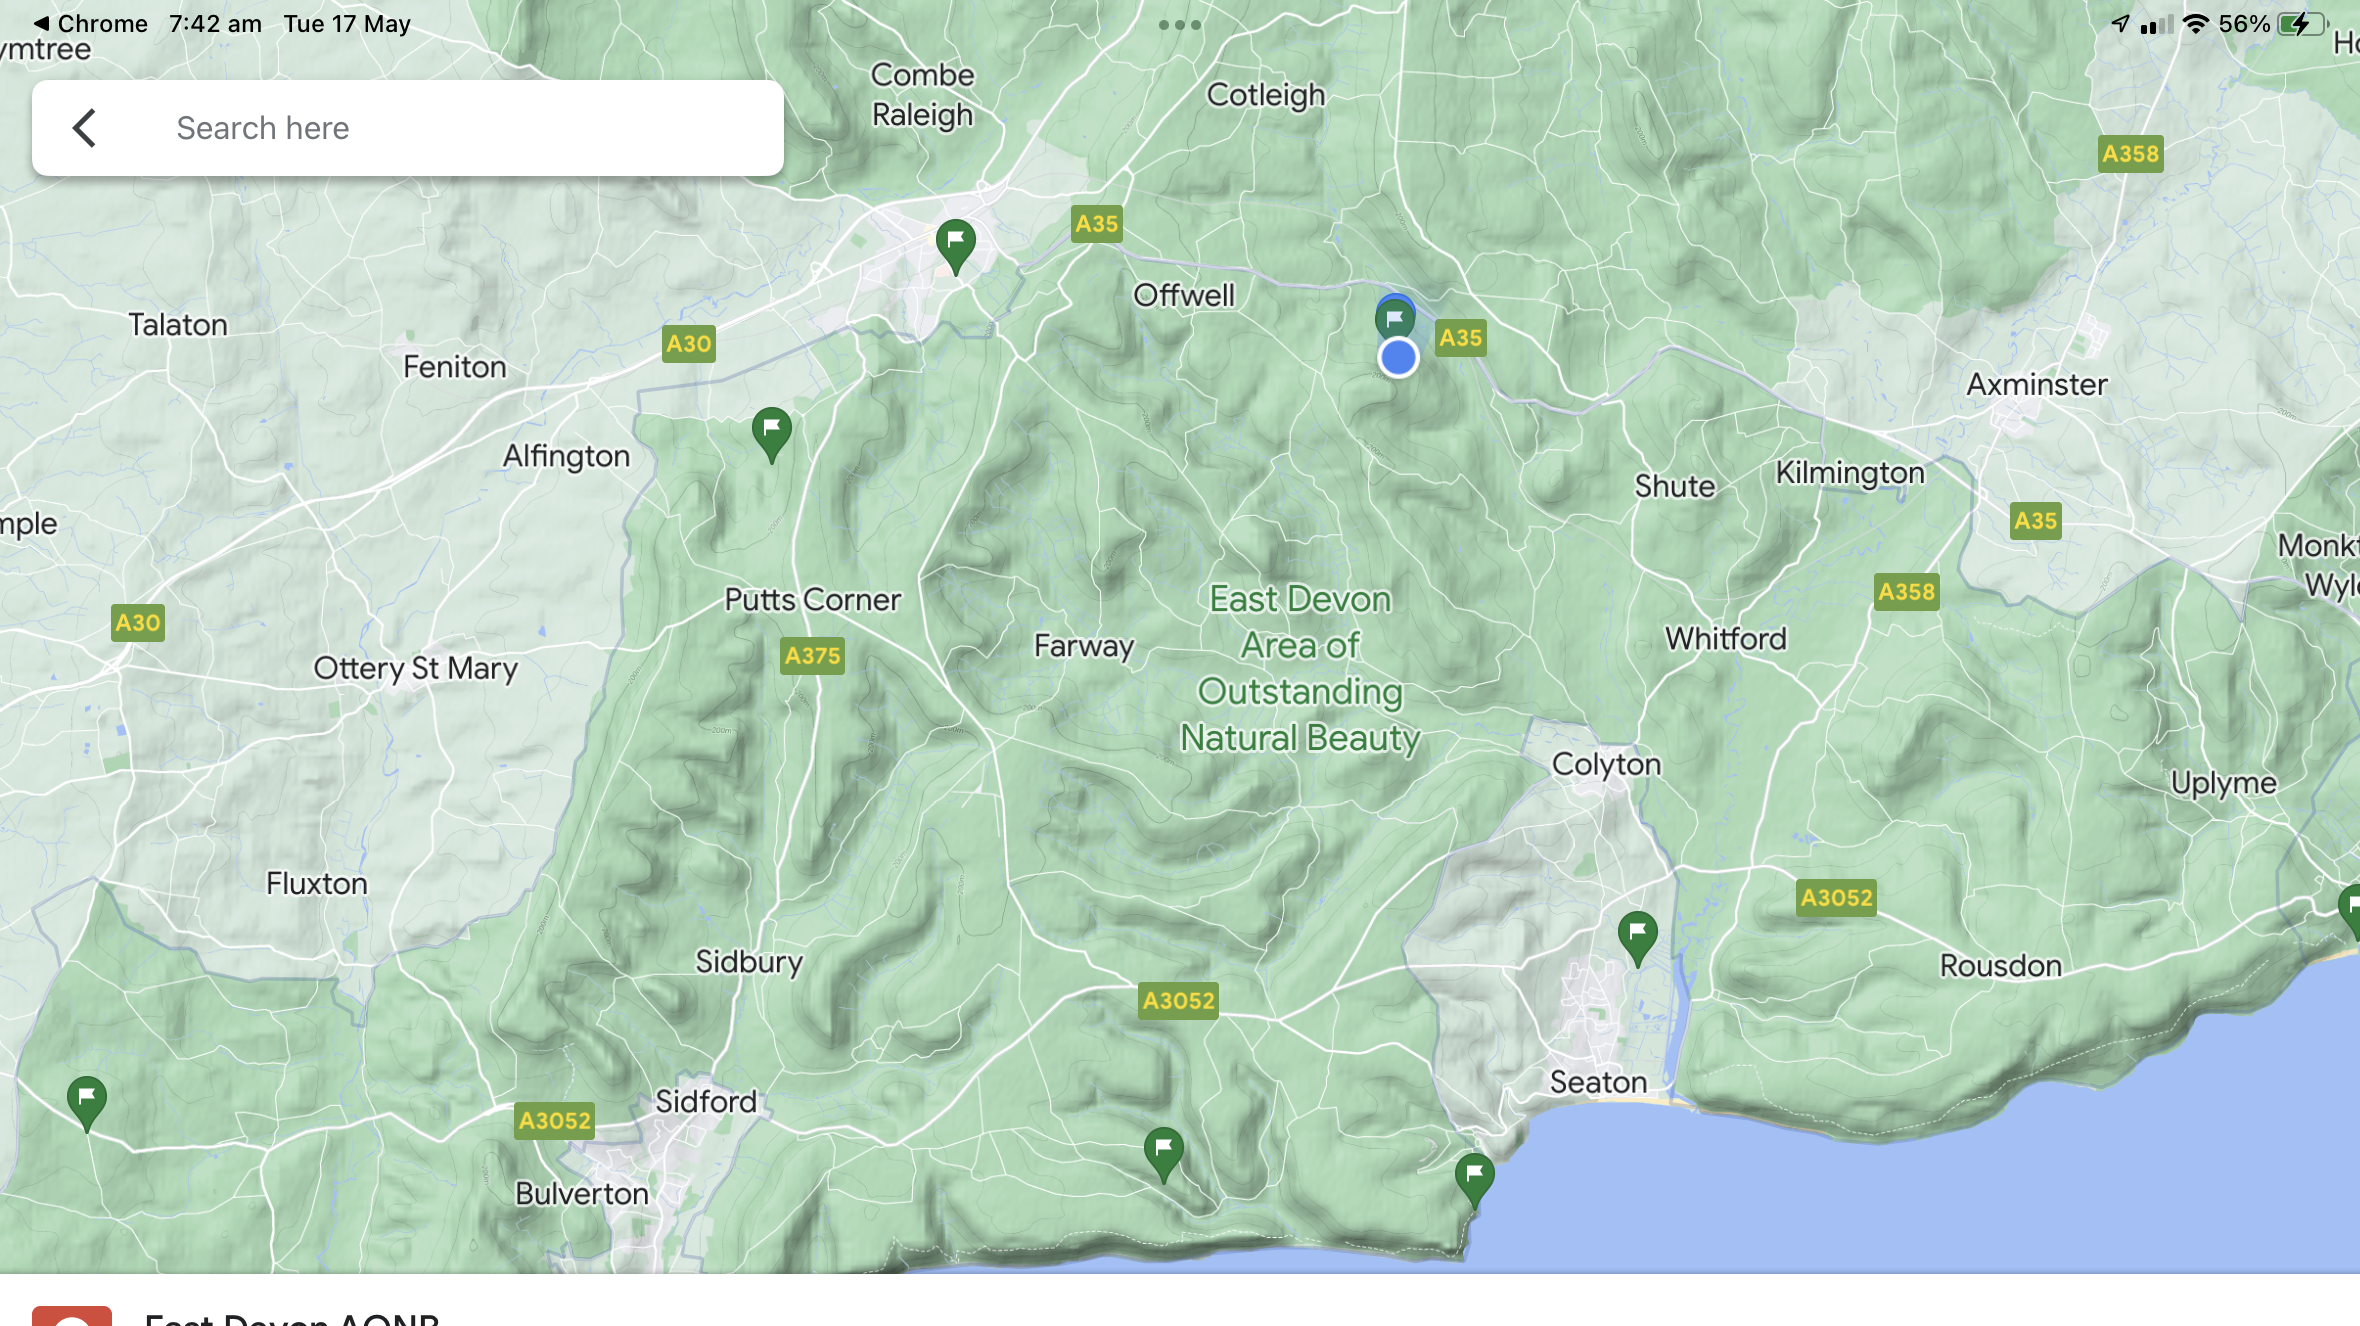Select the Axminster town label
The image size is (2360, 1326).
(2036, 384)
